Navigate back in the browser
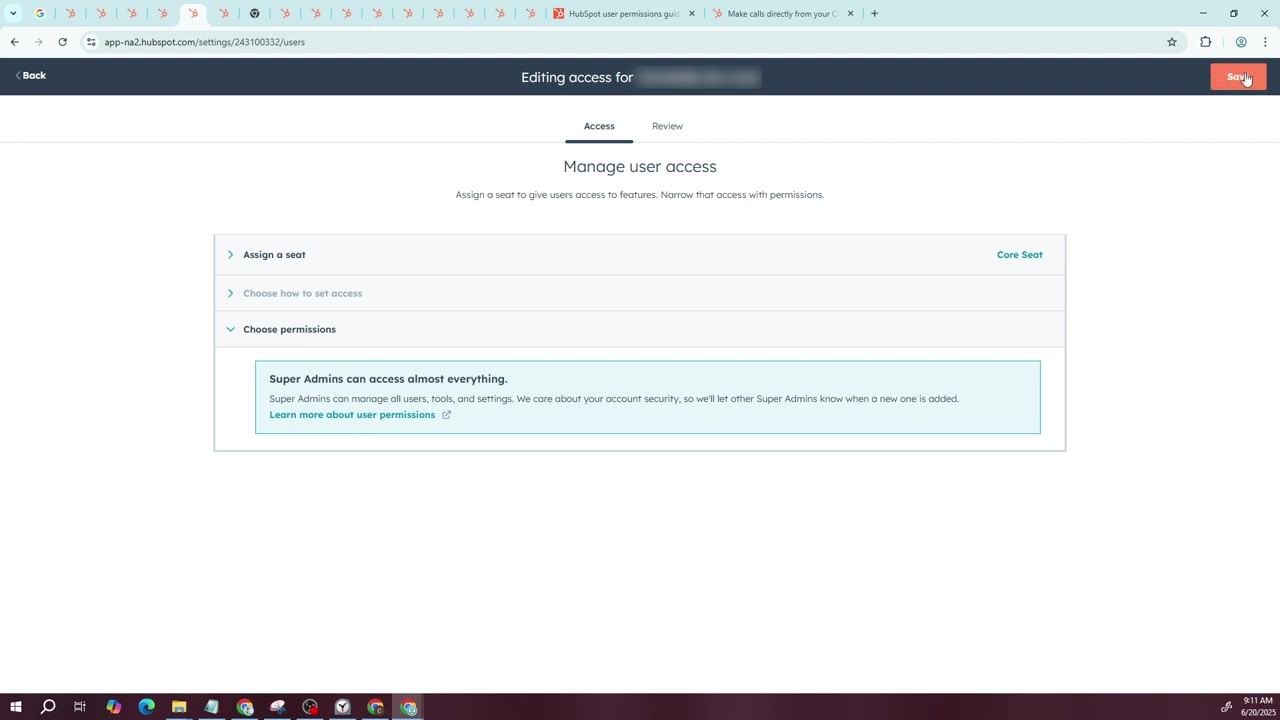 coord(14,42)
